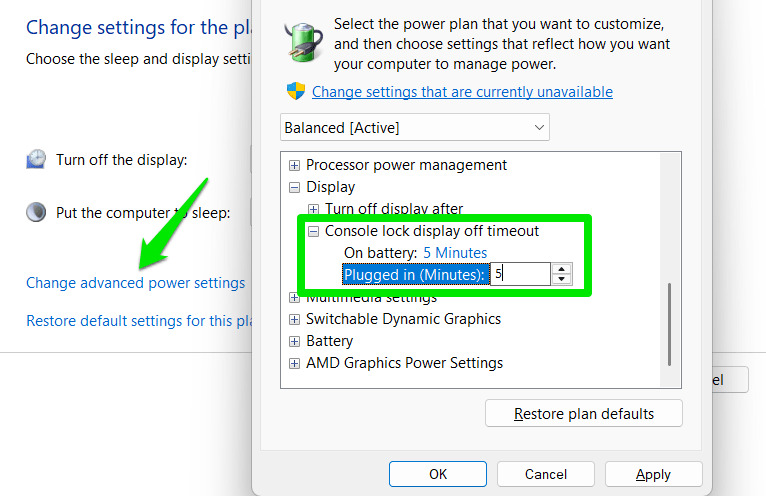Image resolution: width=766 pixels, height=496 pixels.
Task: Click the On battery 5 Minutes value
Action: coord(455,253)
